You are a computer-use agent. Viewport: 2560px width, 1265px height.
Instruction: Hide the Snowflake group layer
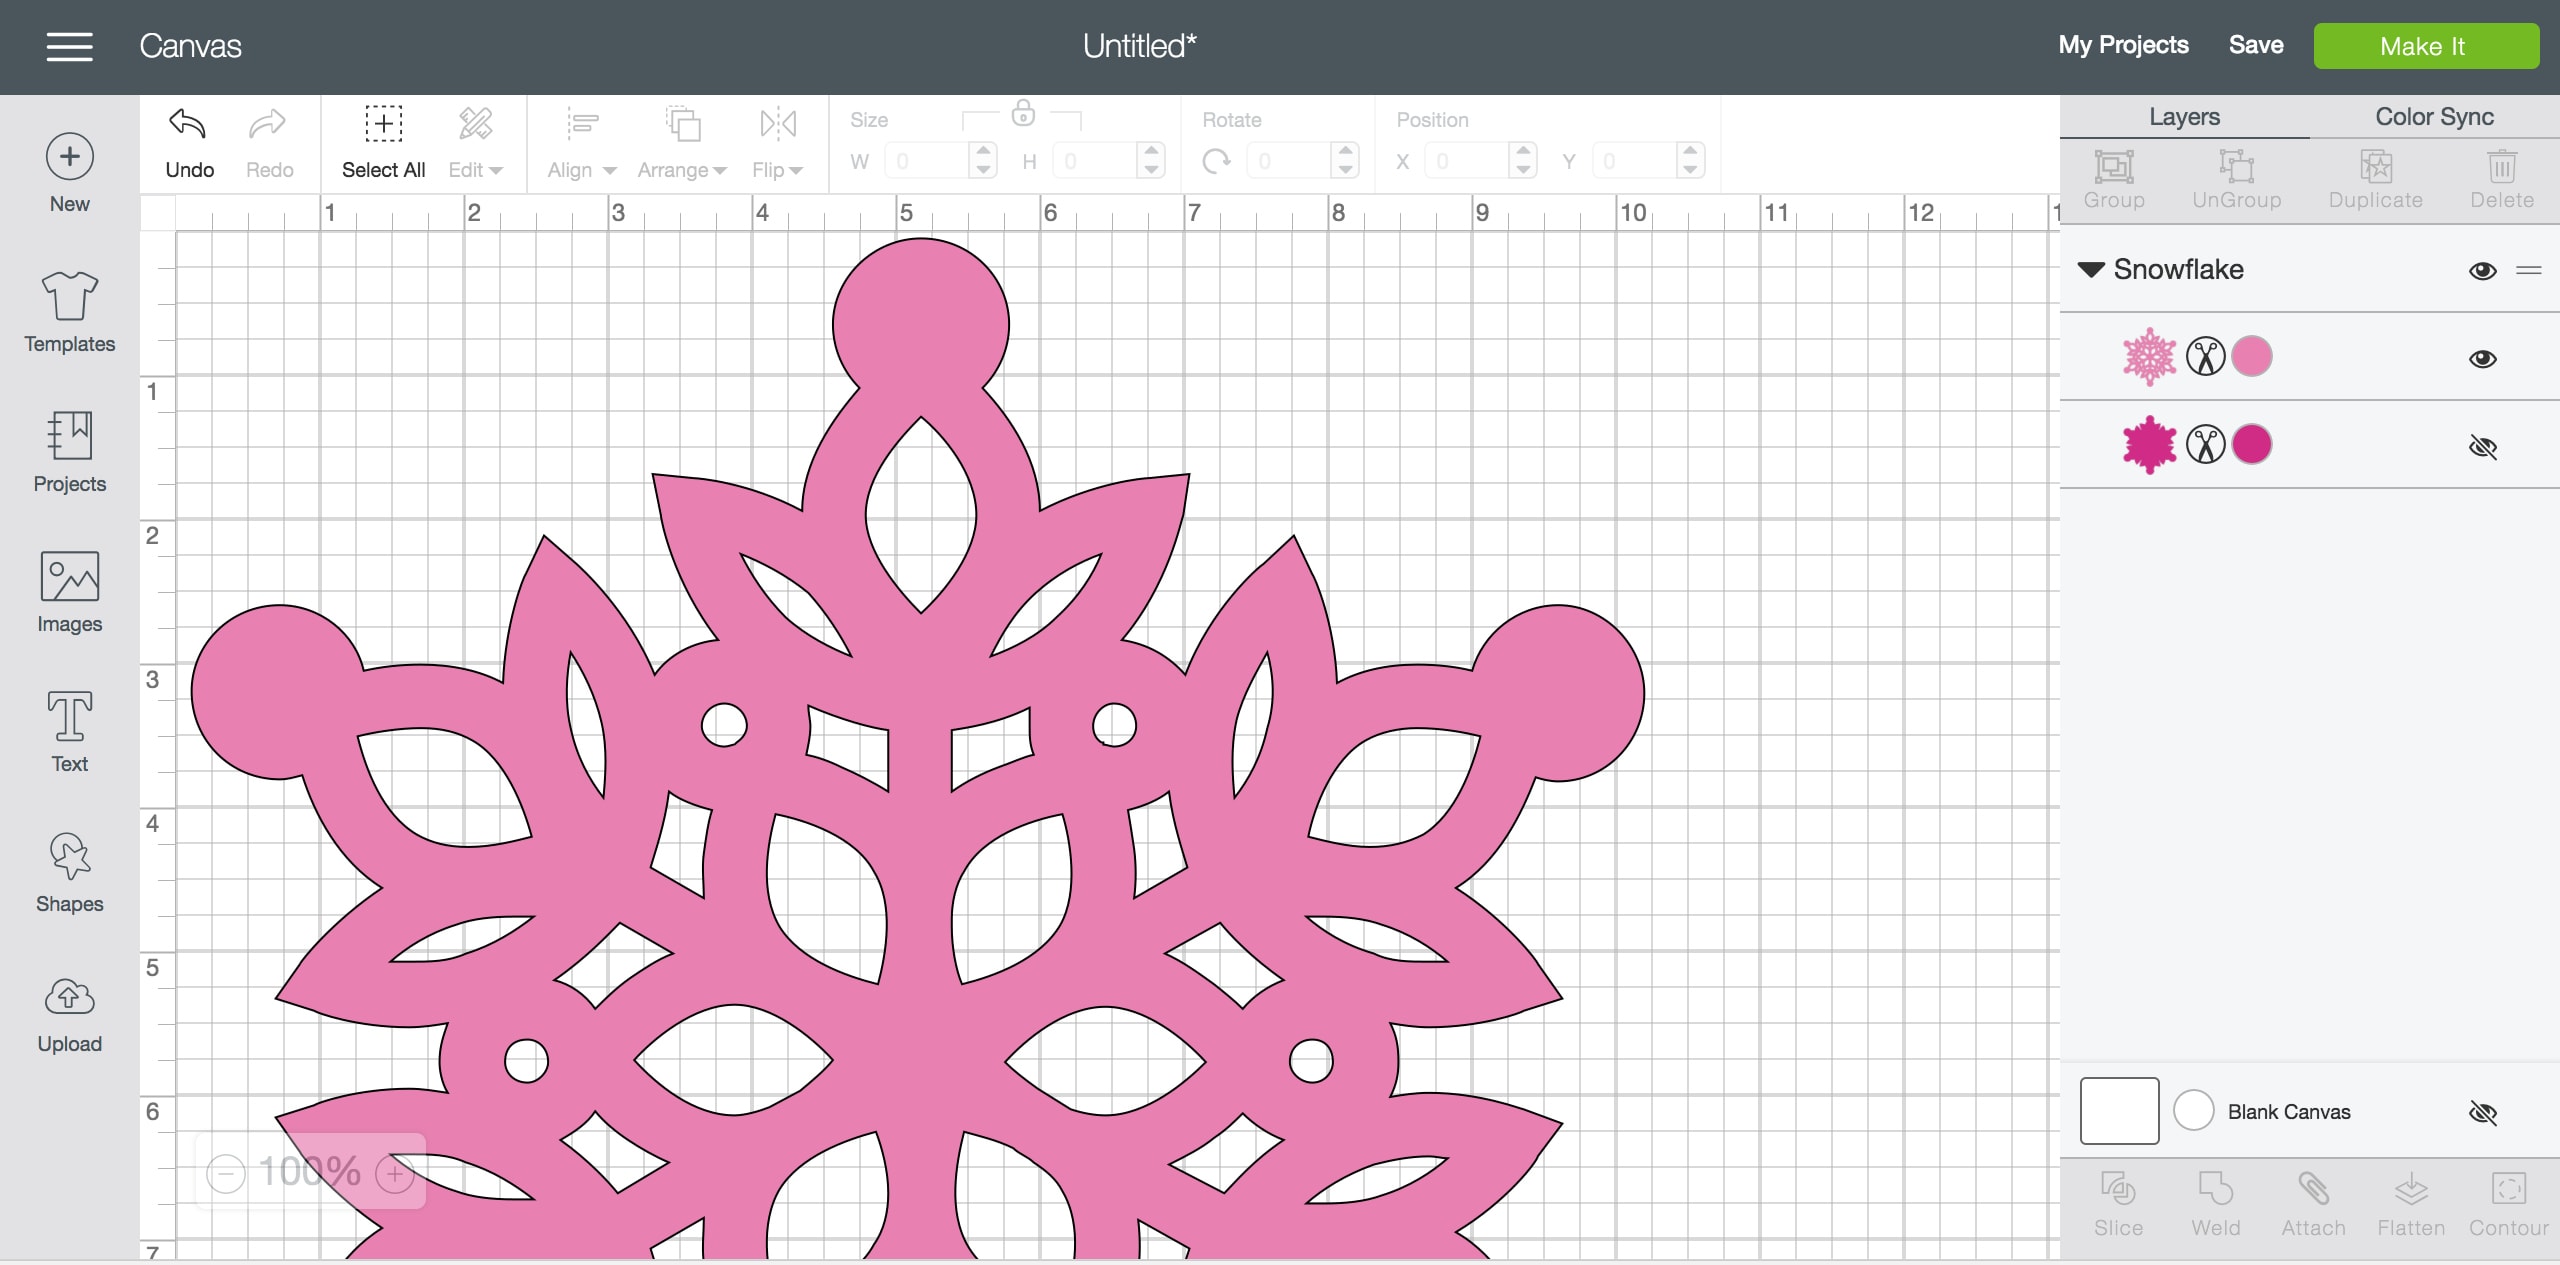click(2482, 271)
